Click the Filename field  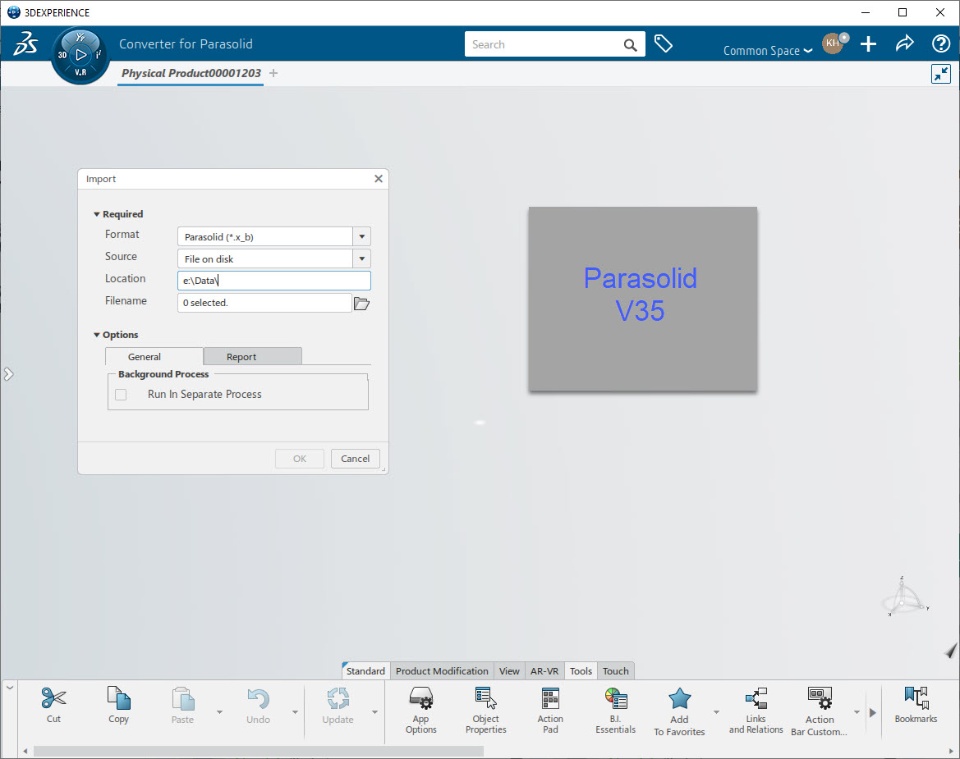click(264, 302)
